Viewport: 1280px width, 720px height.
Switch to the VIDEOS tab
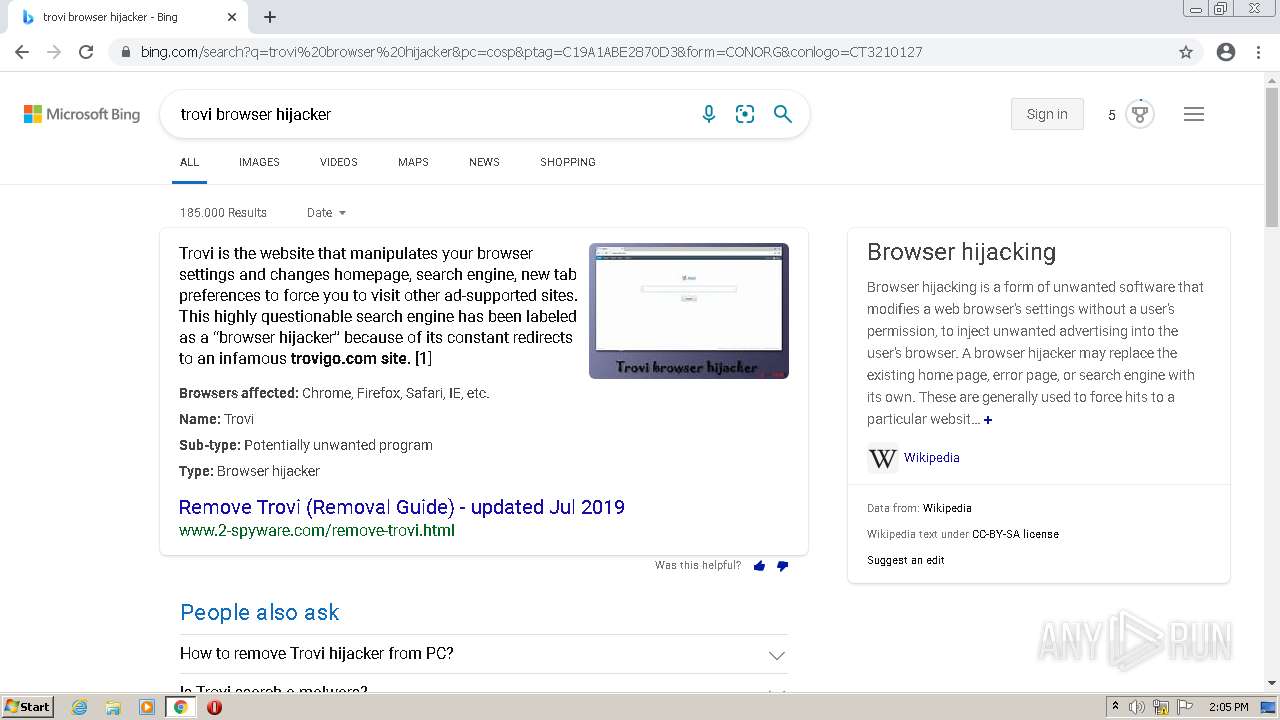[339, 162]
